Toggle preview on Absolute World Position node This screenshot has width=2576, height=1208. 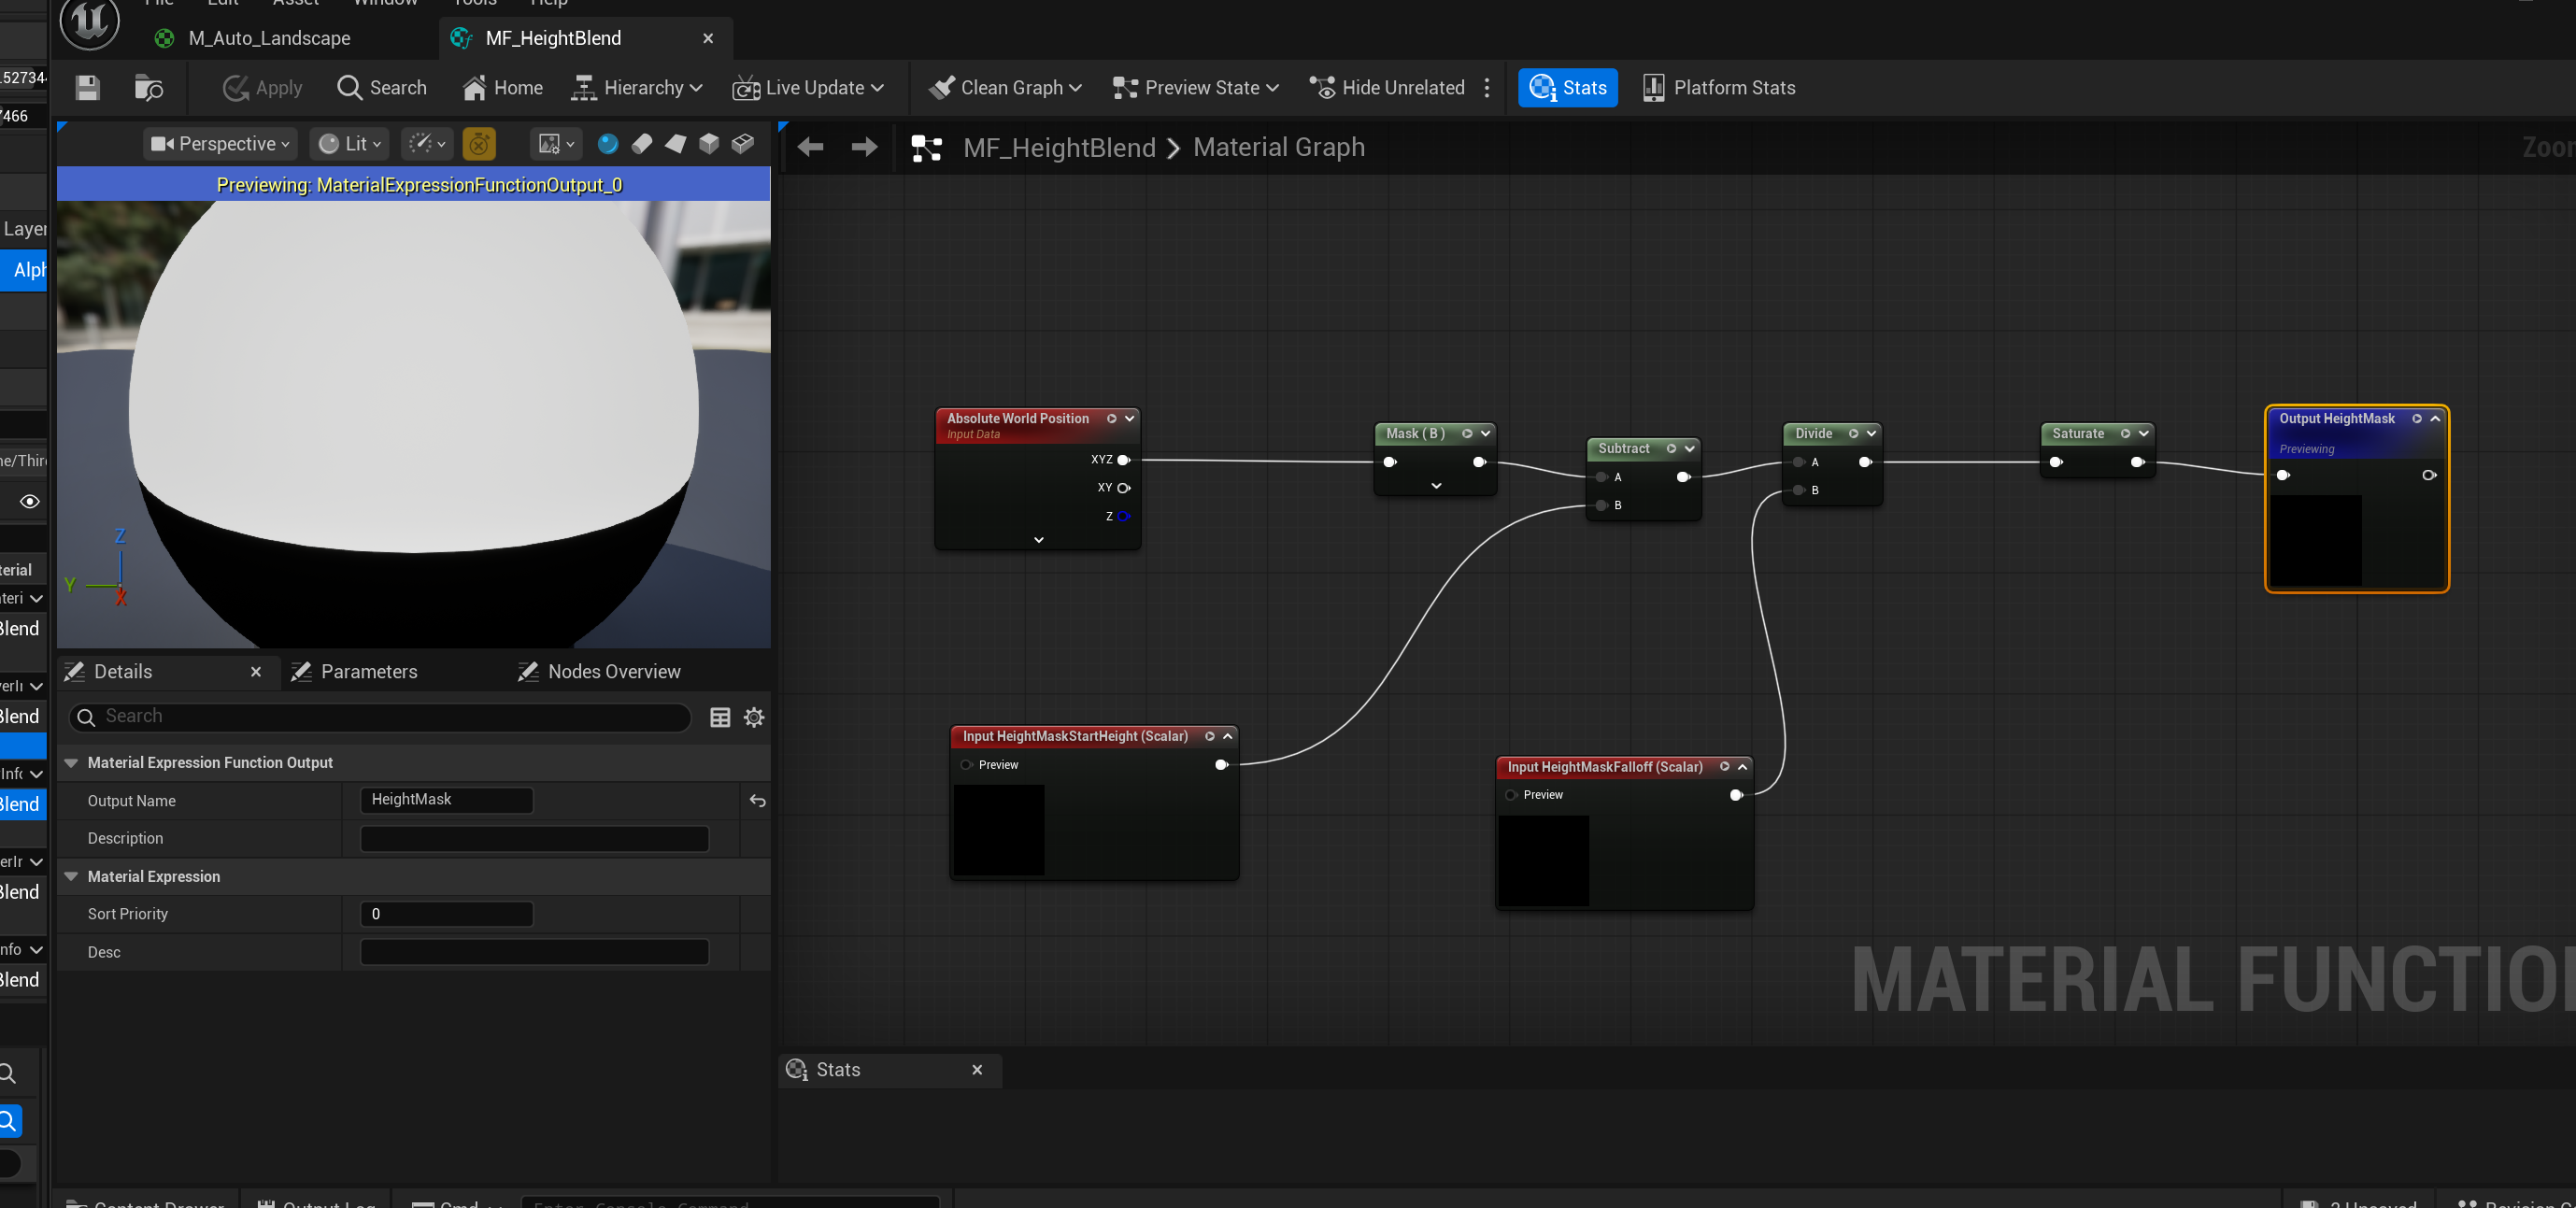coord(1111,419)
